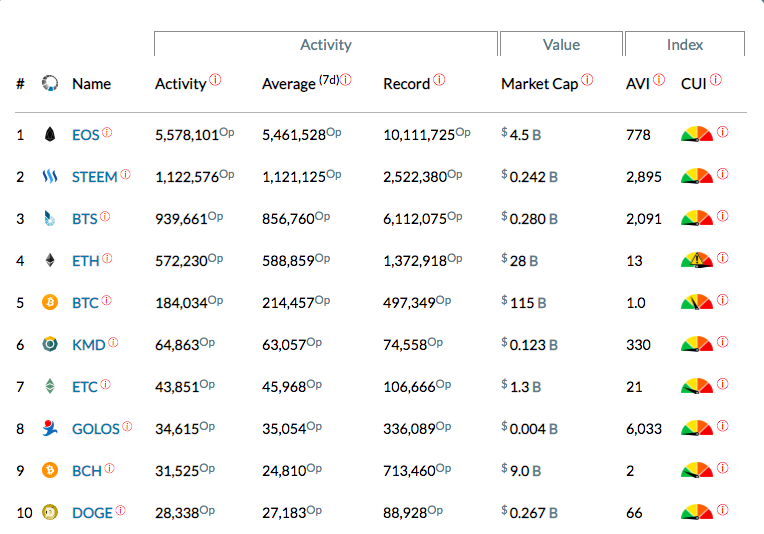Click the BCH coin logo icon
This screenshot has width=764, height=534.
(50, 470)
